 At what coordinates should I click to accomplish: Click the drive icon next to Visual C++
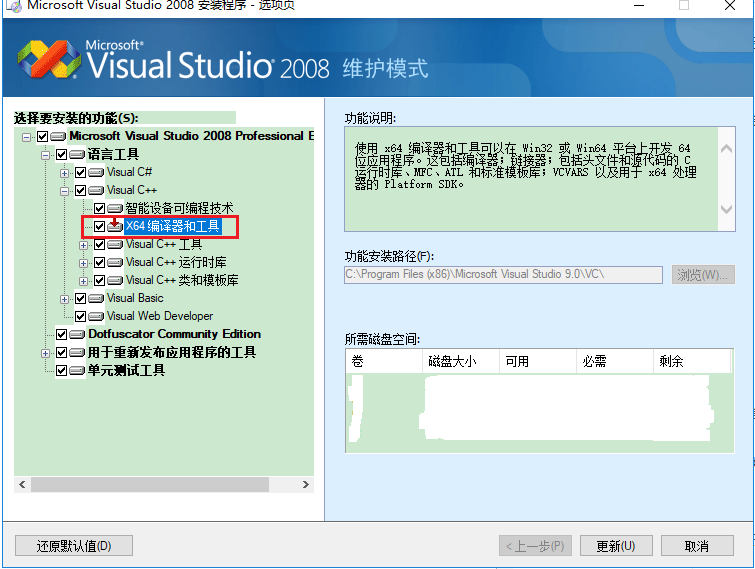click(96, 191)
